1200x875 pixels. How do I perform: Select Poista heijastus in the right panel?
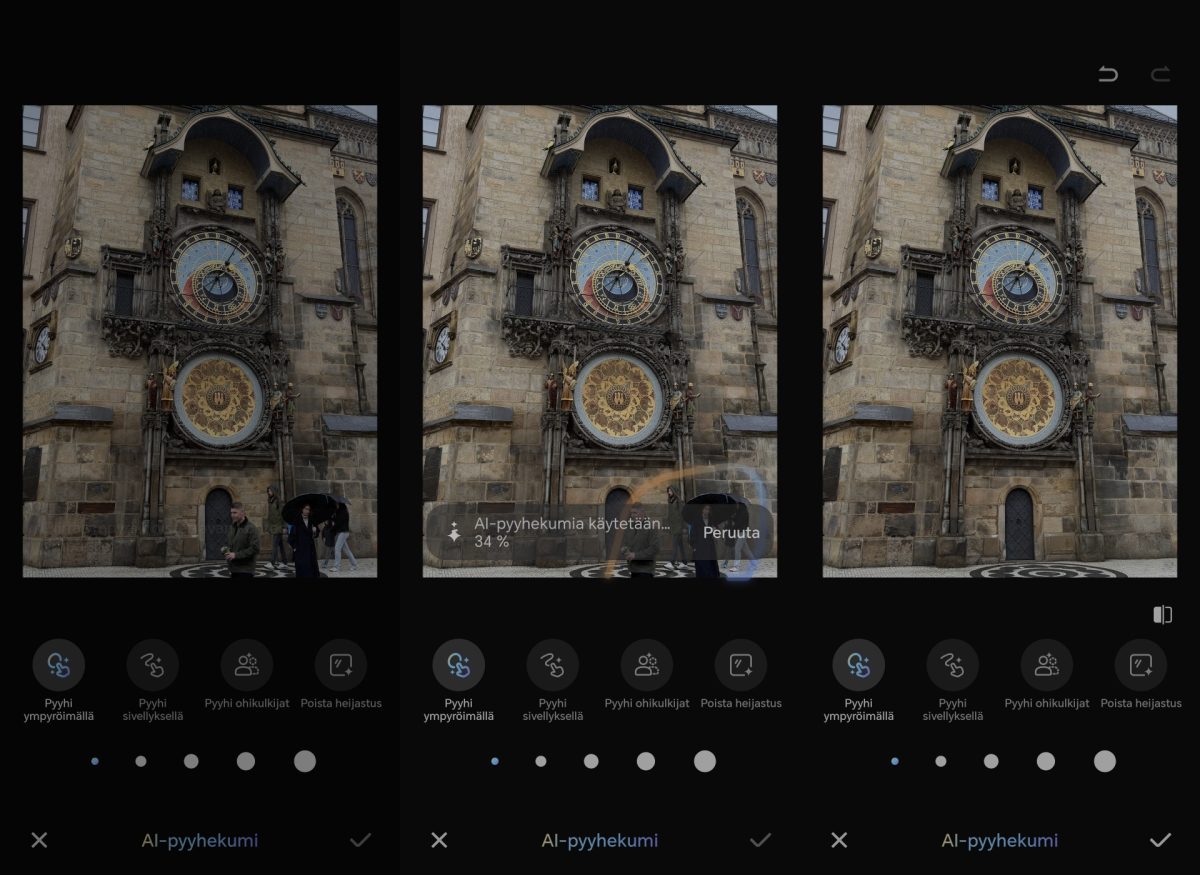pyautogui.click(x=1140, y=665)
